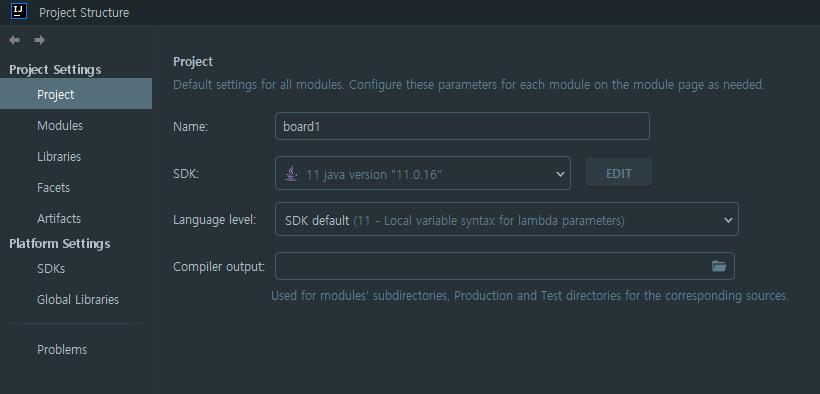820x394 pixels.
Task: Click the IntelliJ IDEA logo icon
Action: [x=18, y=11]
